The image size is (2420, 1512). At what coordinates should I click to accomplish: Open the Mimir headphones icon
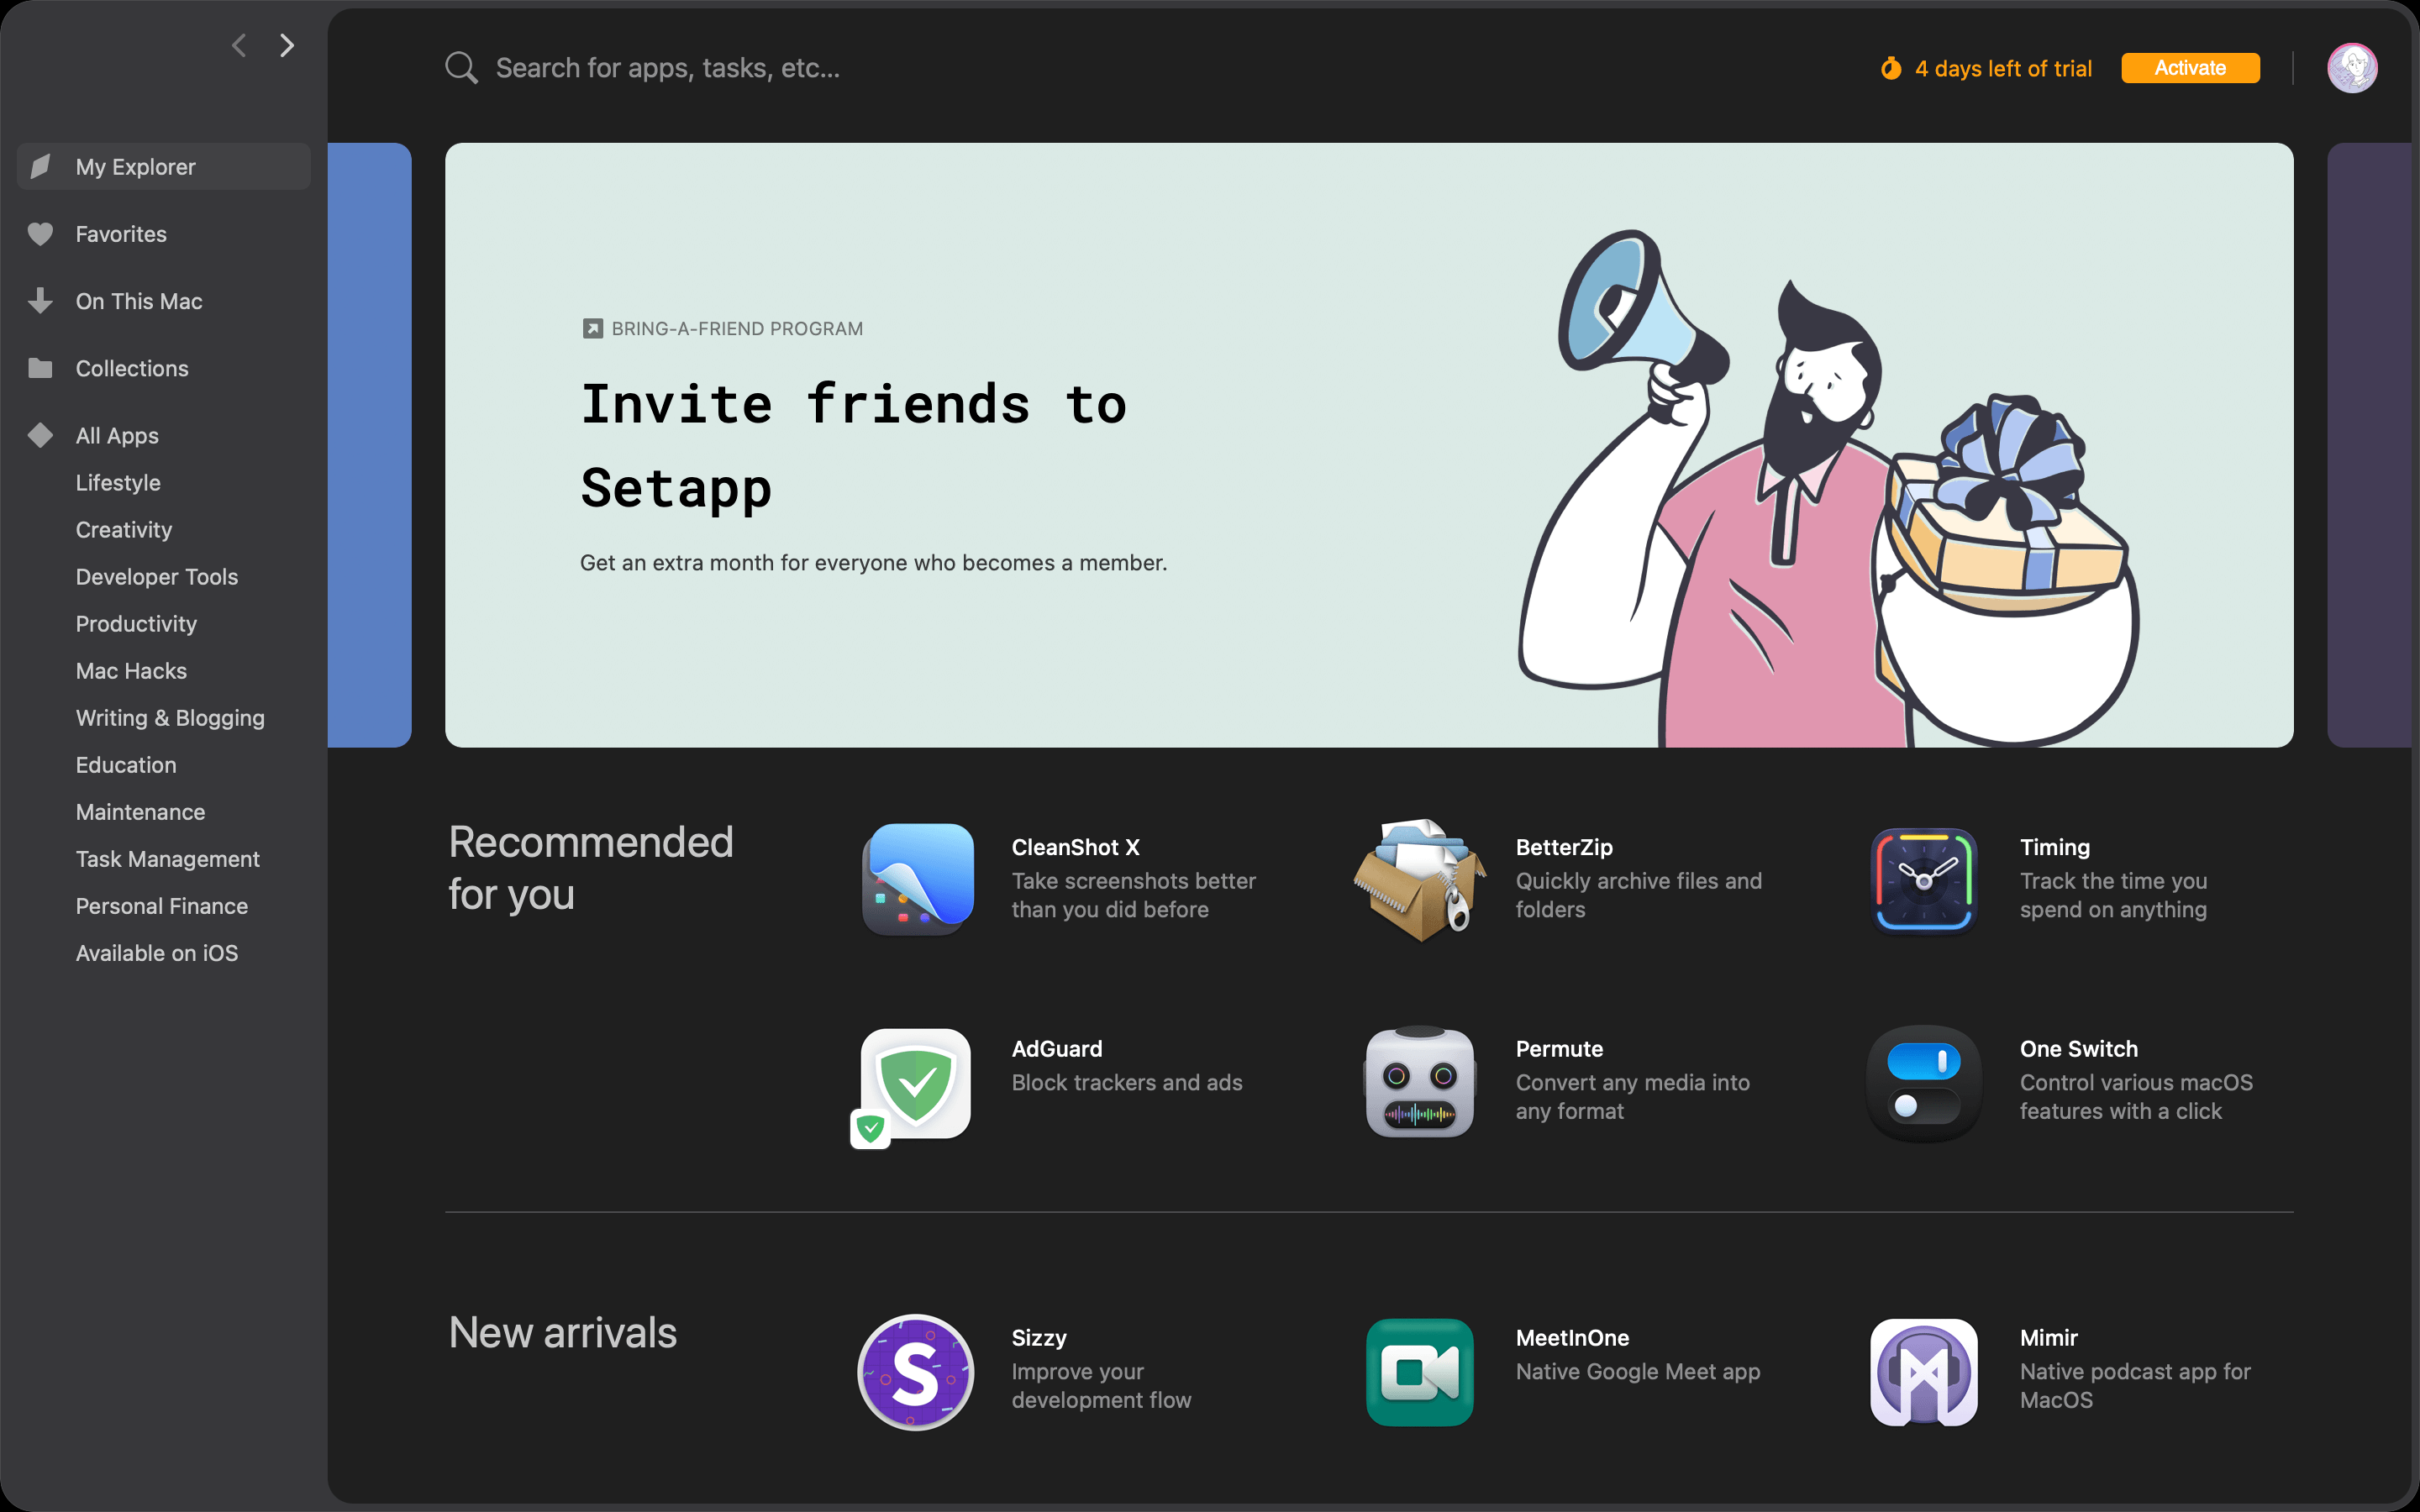point(1924,1372)
